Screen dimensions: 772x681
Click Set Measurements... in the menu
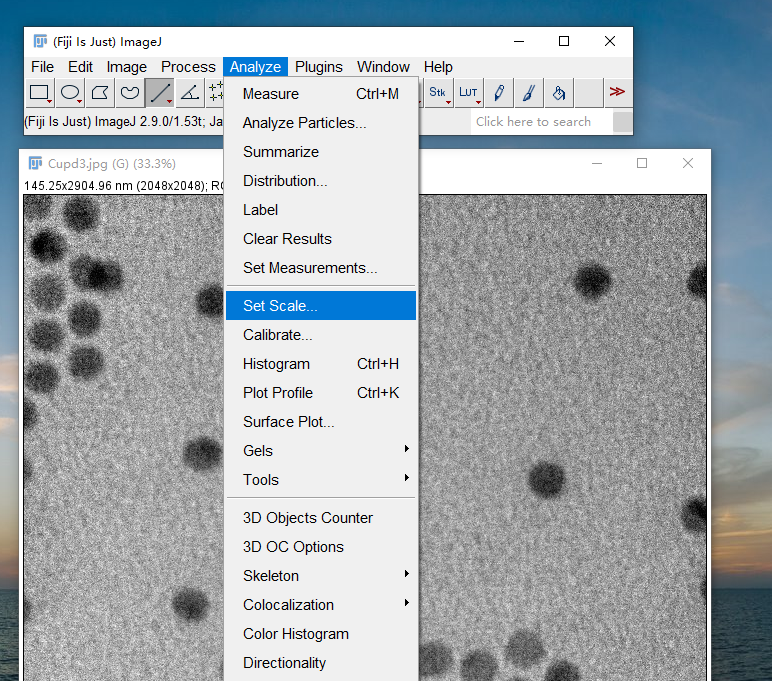pyautogui.click(x=310, y=268)
